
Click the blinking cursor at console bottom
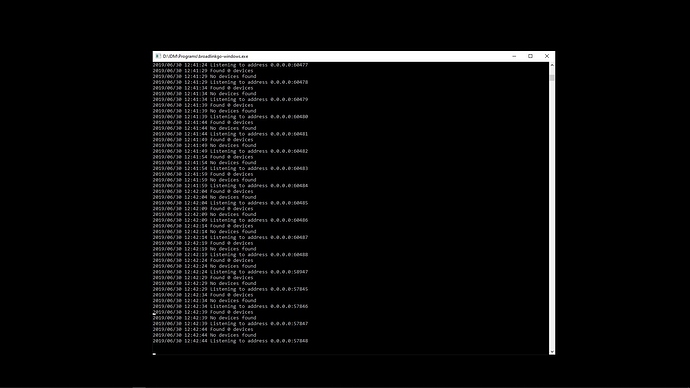point(154,353)
